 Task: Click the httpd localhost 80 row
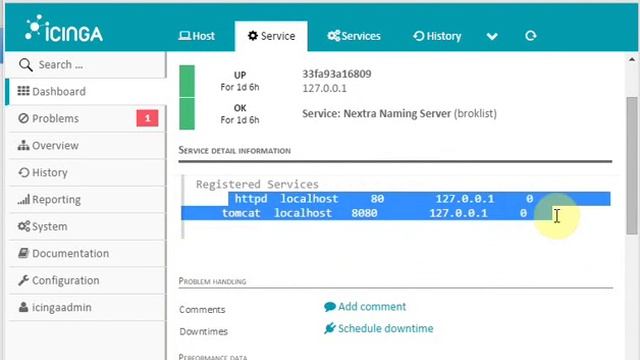coord(384,199)
